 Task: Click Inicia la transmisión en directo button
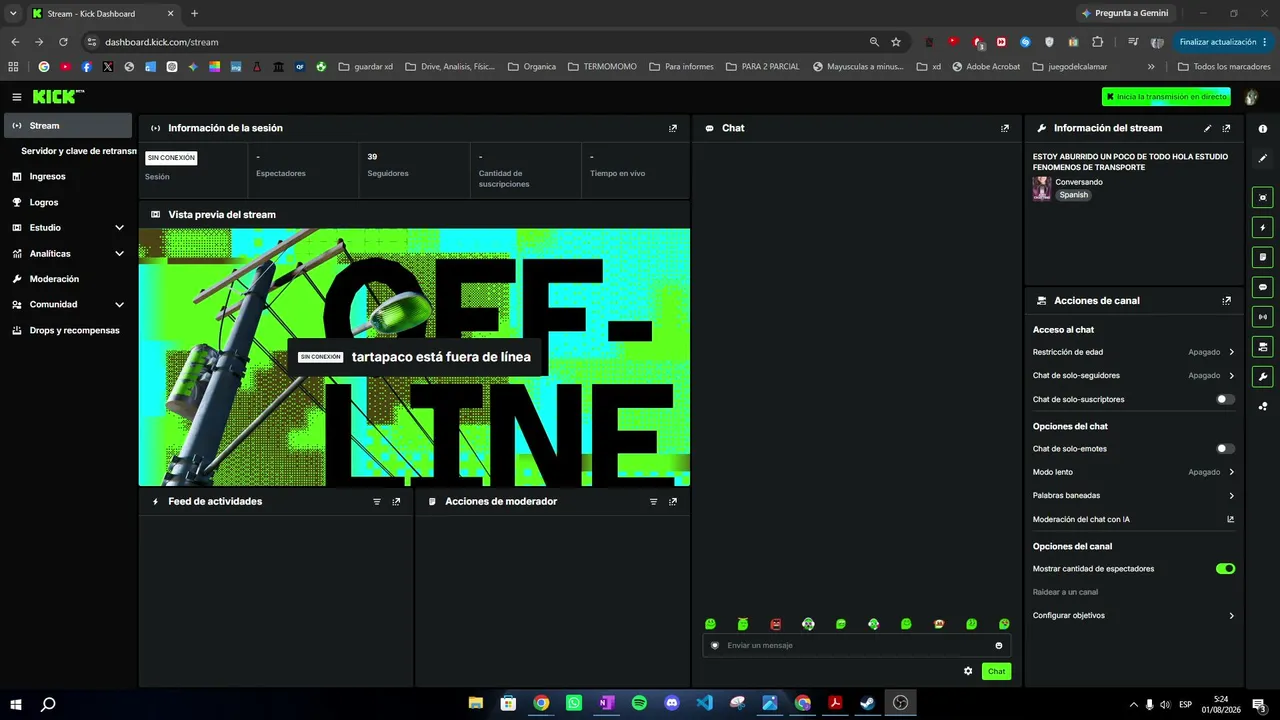[1166, 97]
